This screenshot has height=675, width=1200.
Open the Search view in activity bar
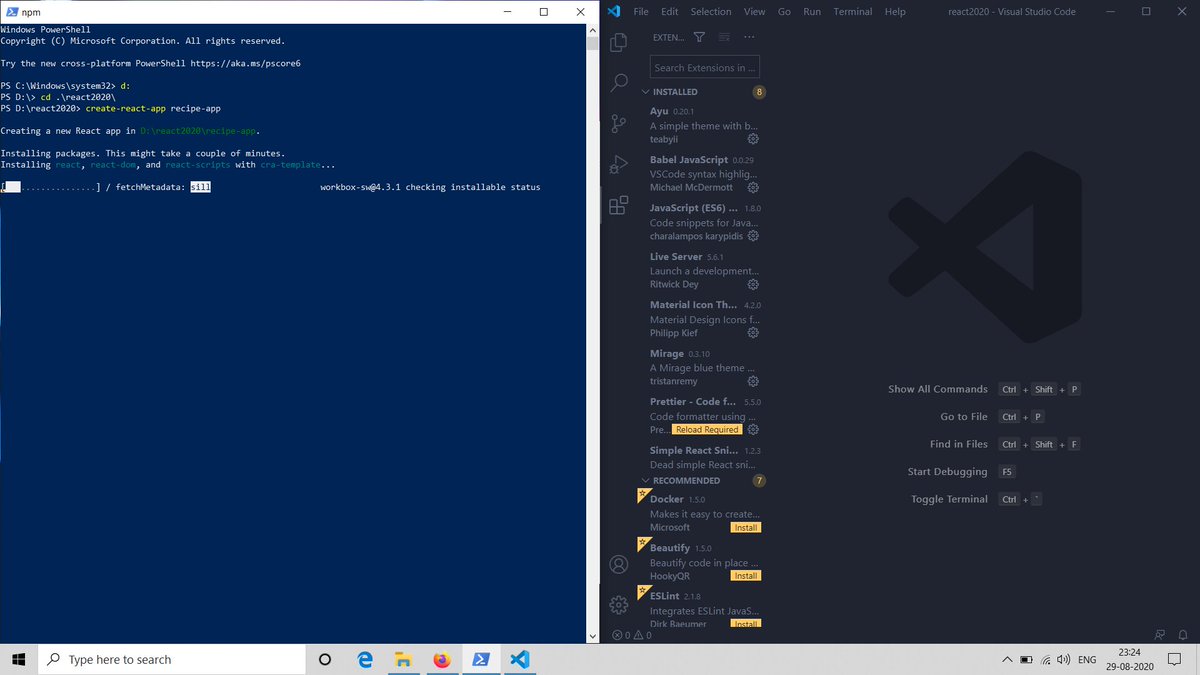[x=619, y=83]
